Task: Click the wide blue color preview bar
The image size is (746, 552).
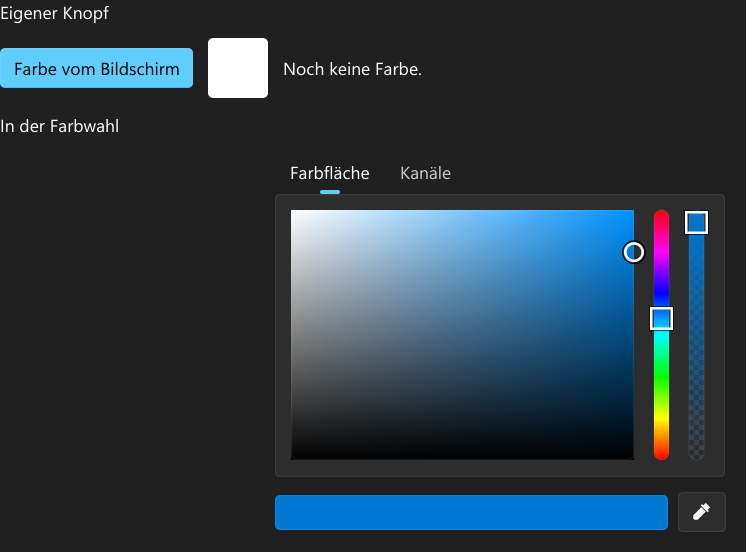Action: pos(471,513)
